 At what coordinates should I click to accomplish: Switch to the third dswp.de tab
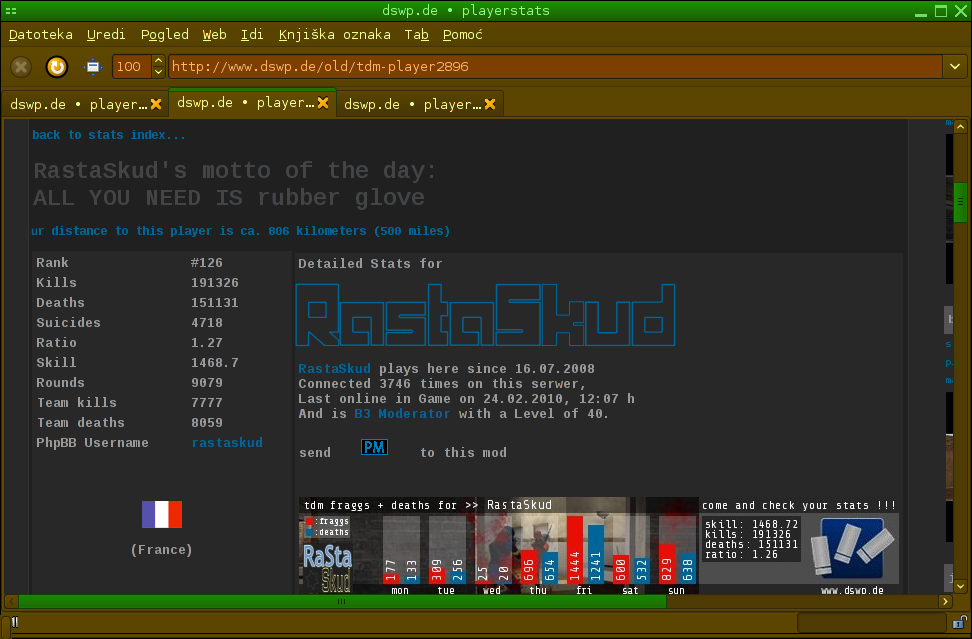[413, 104]
